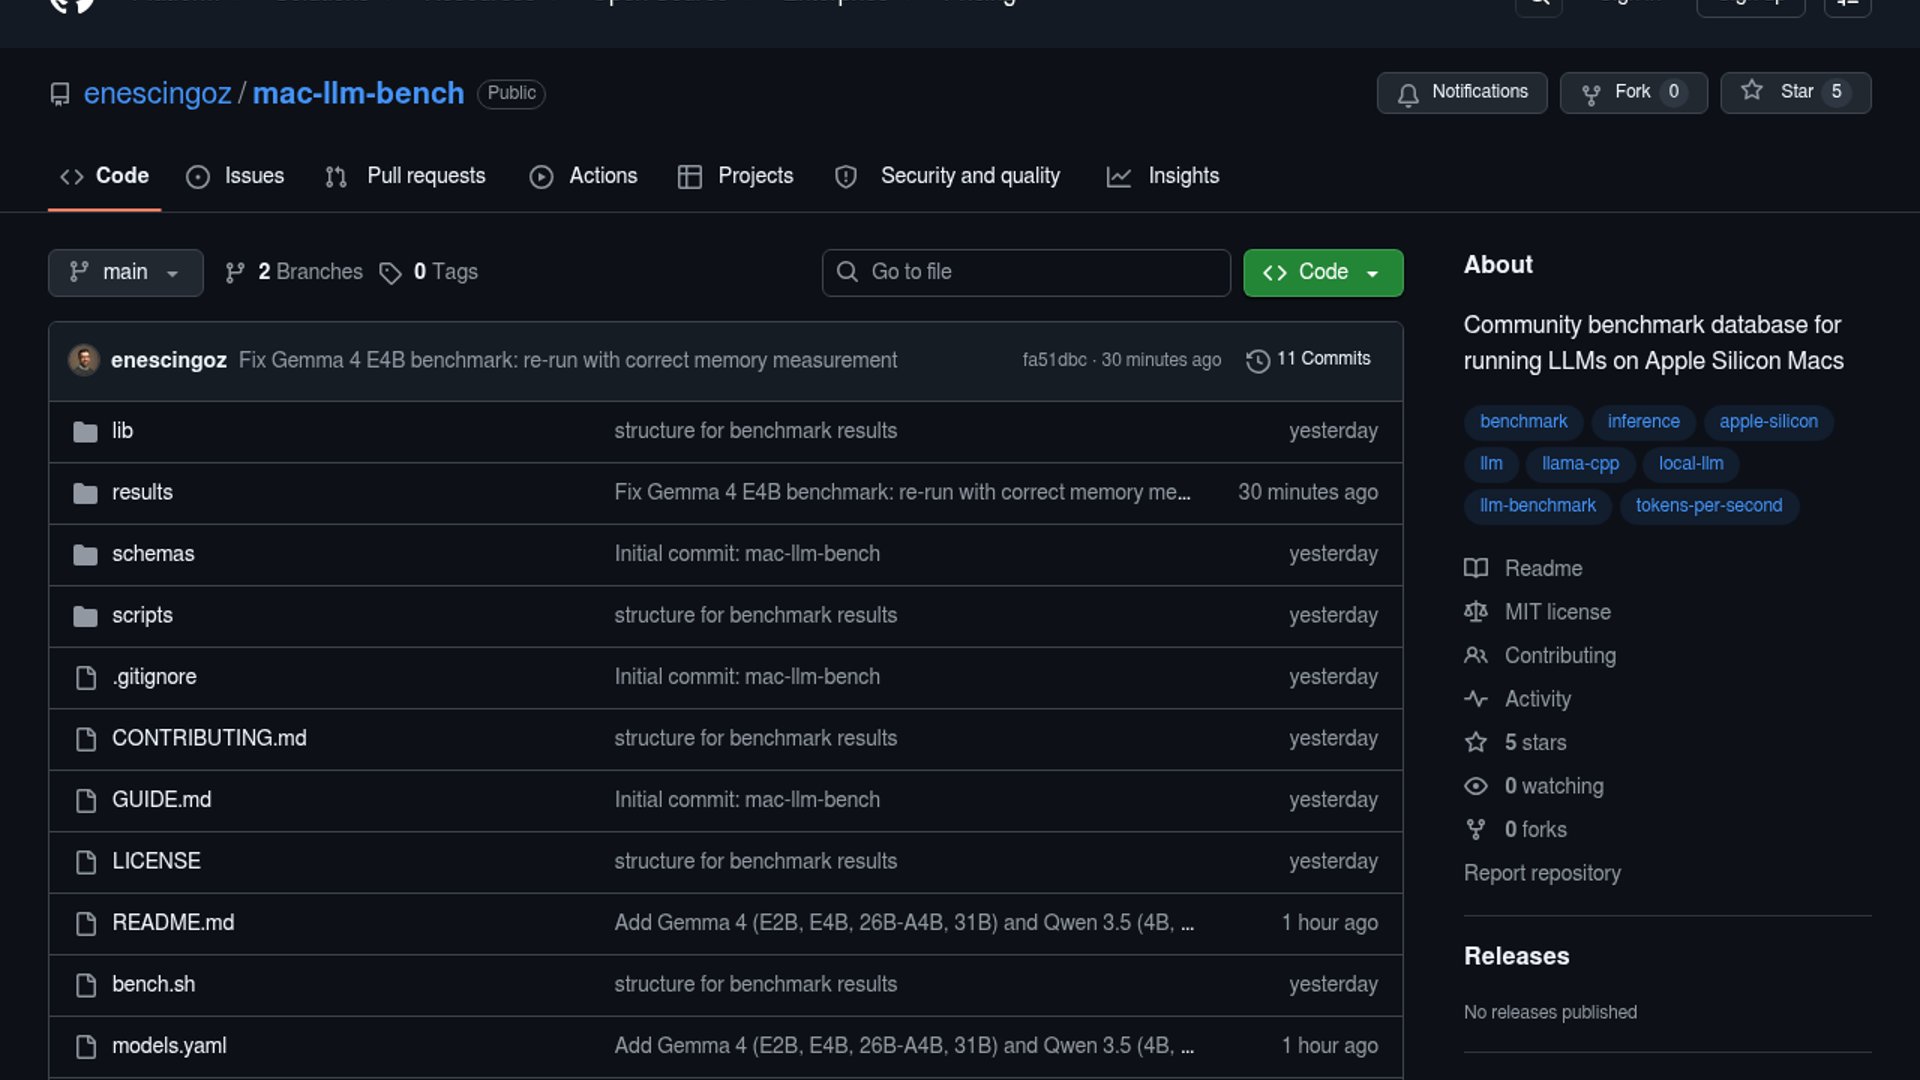Click the enescingoz avatar thumbnail
Image resolution: width=1920 pixels, height=1080 pixels.
(x=84, y=360)
